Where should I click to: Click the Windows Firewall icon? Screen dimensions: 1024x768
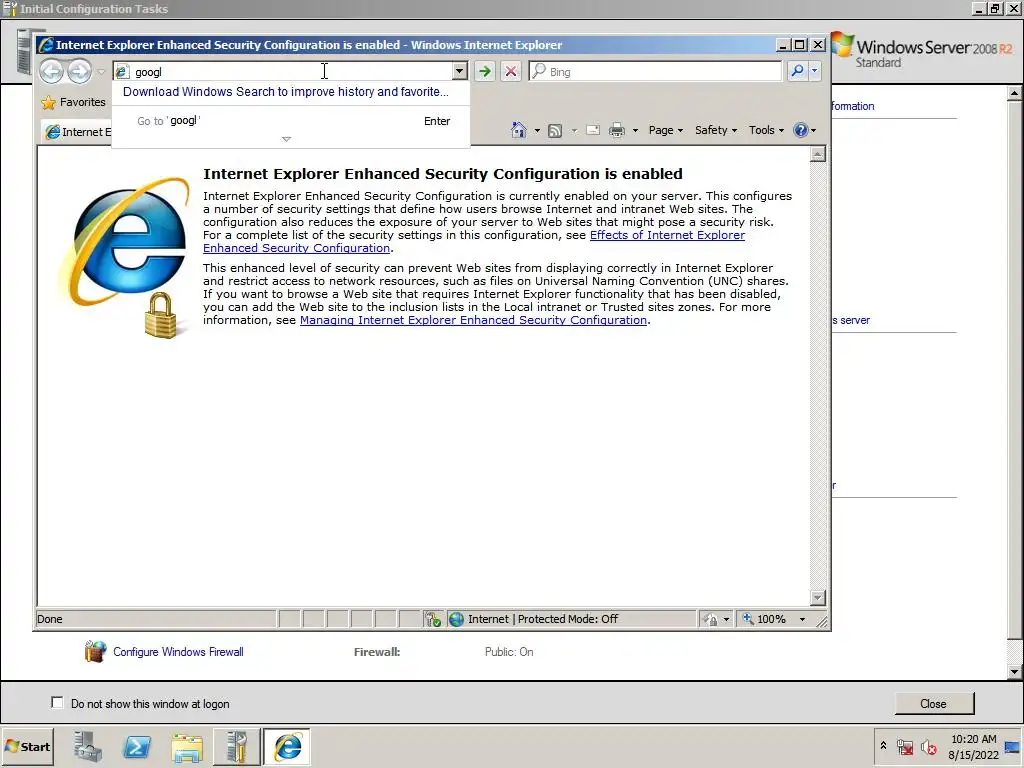[95, 651]
